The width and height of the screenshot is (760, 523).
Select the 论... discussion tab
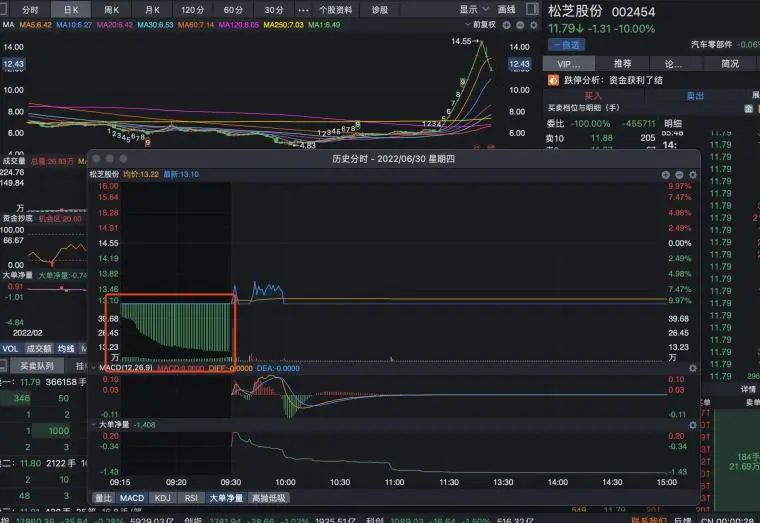coord(673,63)
